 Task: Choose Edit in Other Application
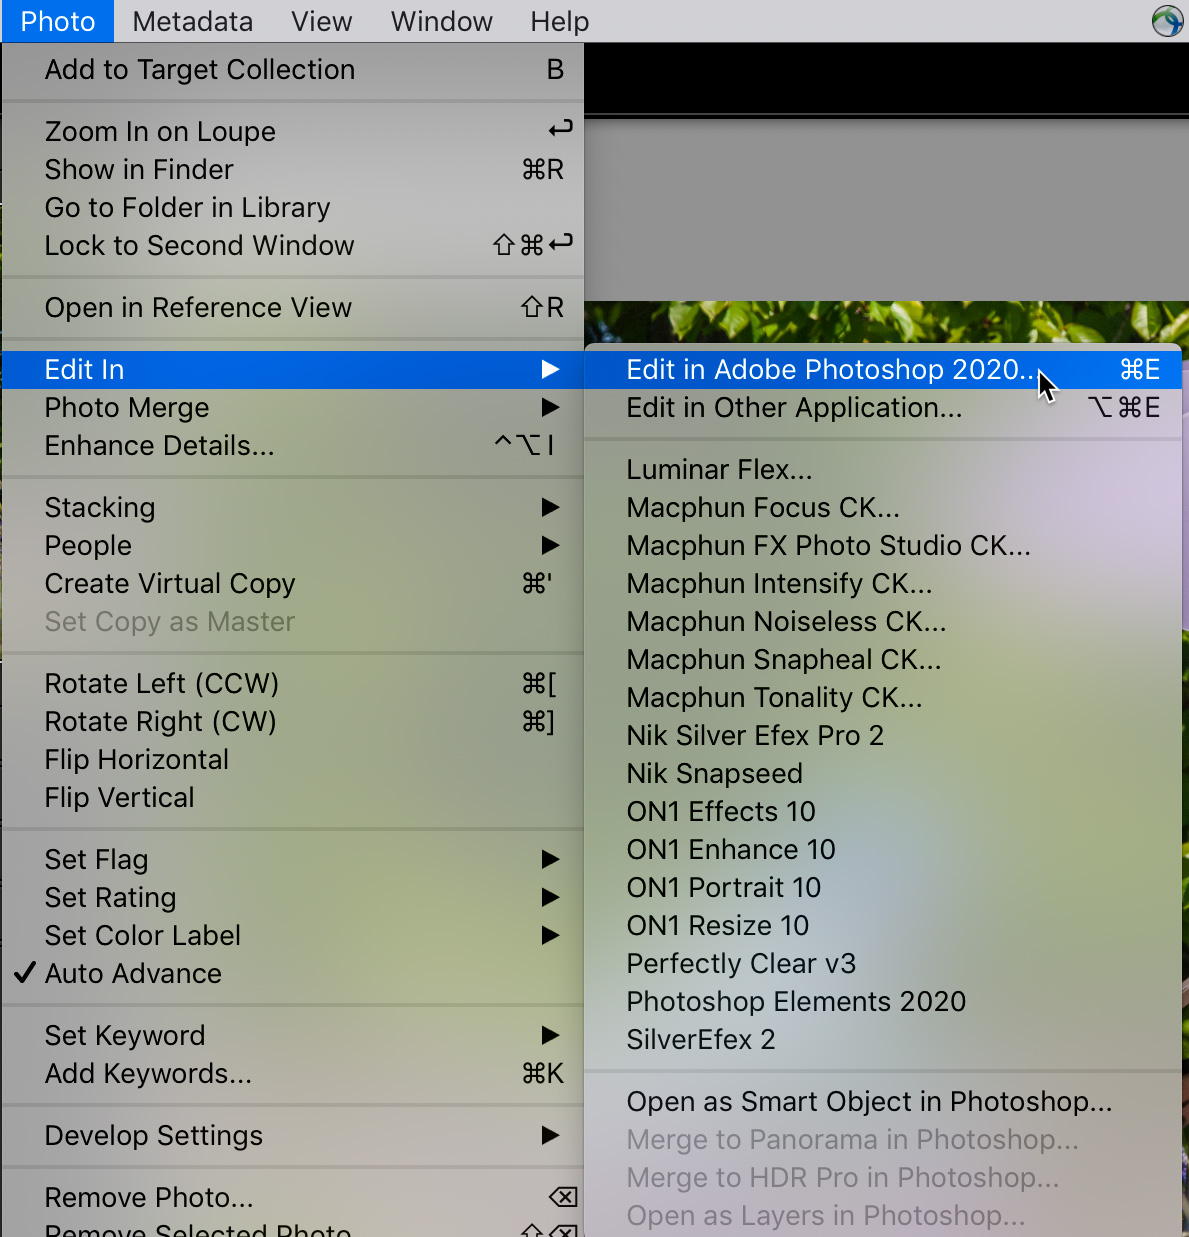[x=793, y=407]
